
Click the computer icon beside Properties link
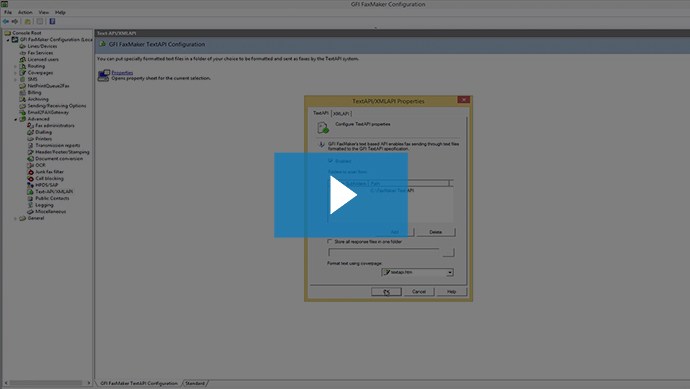click(x=103, y=75)
